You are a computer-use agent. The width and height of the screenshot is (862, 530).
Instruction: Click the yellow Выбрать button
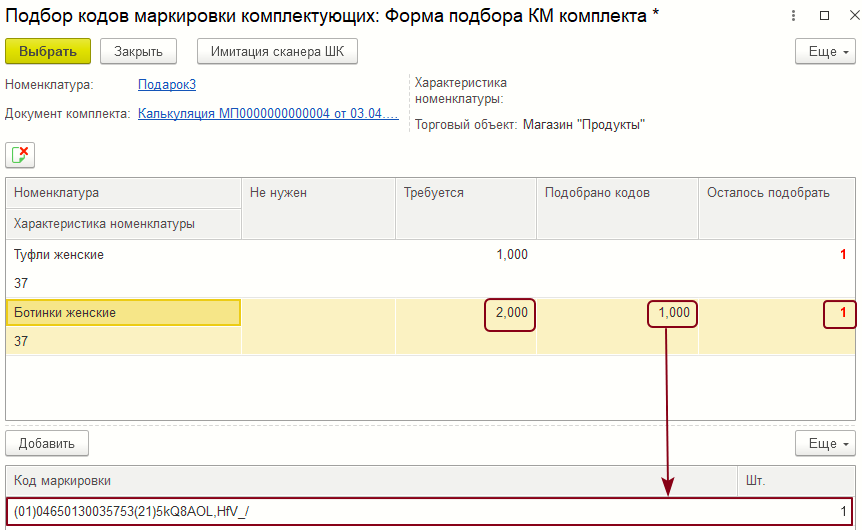coord(48,51)
